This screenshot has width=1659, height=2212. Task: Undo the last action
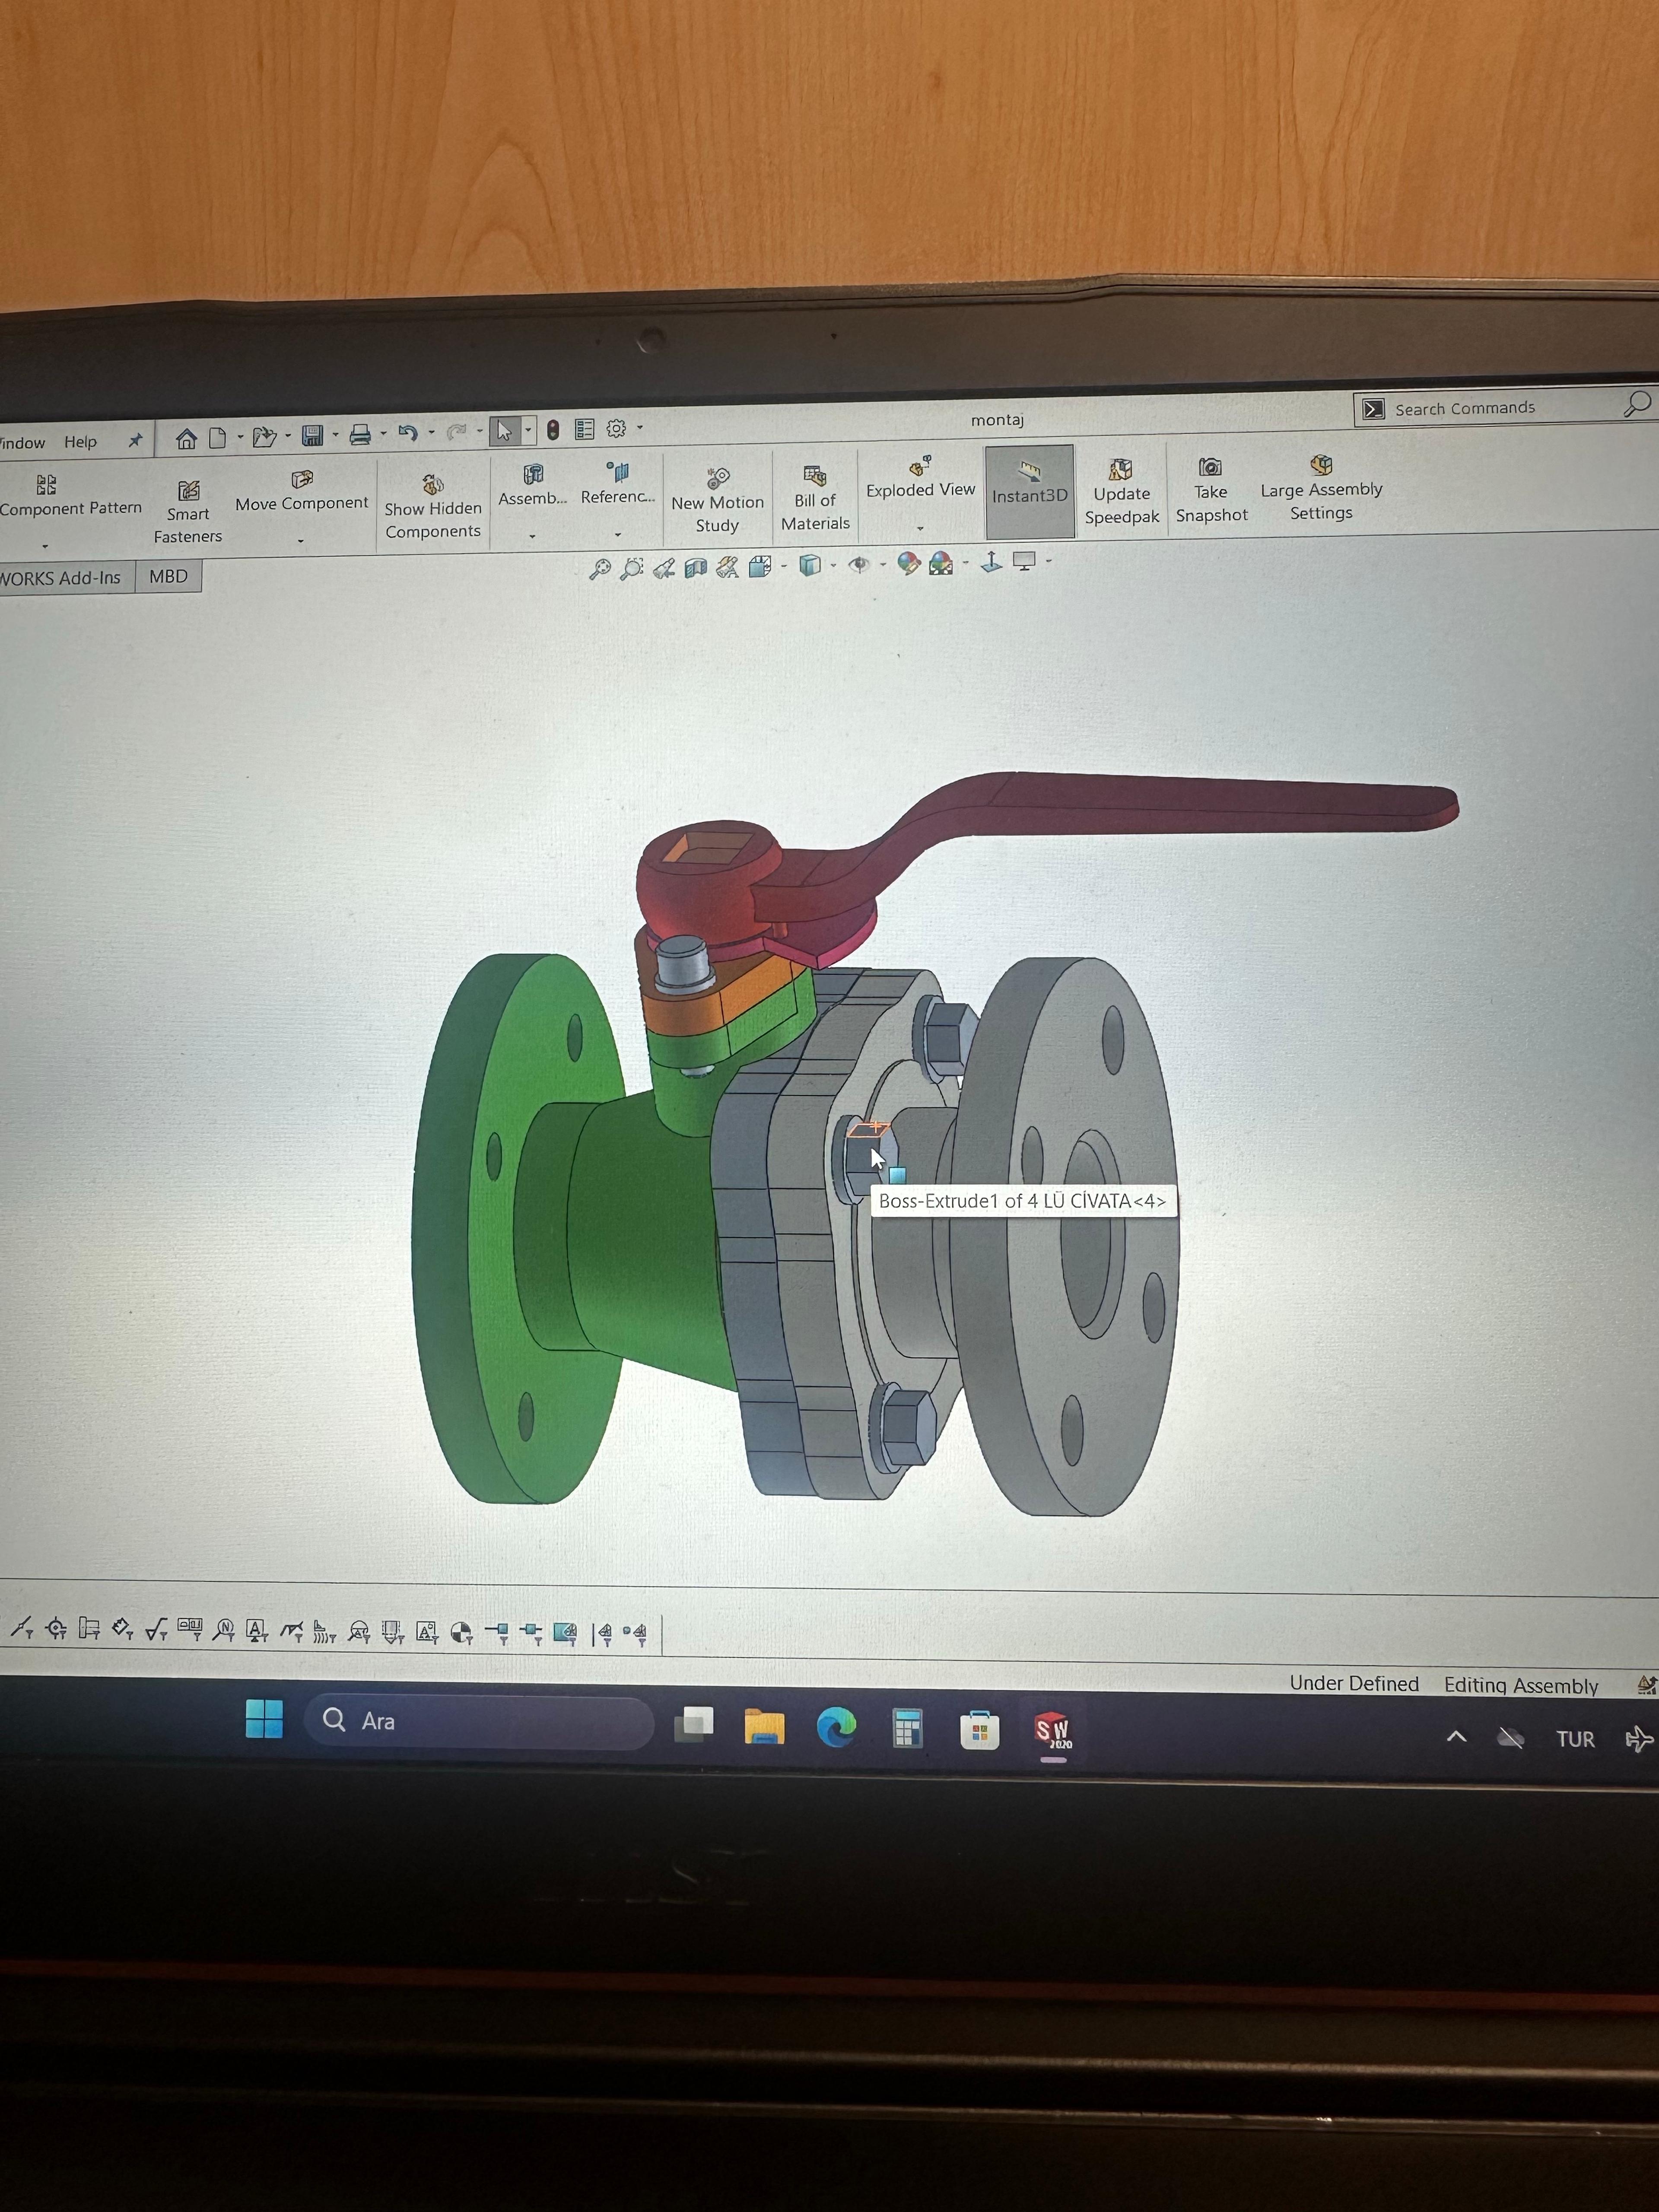pyautogui.click(x=408, y=433)
